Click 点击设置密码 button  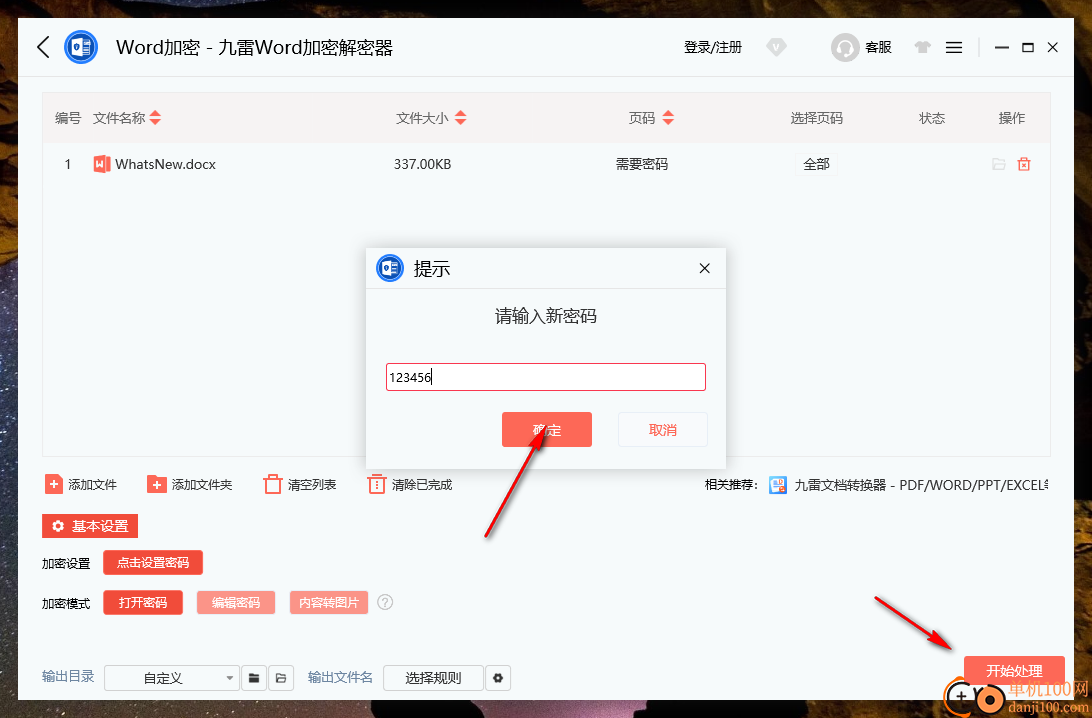tap(153, 563)
